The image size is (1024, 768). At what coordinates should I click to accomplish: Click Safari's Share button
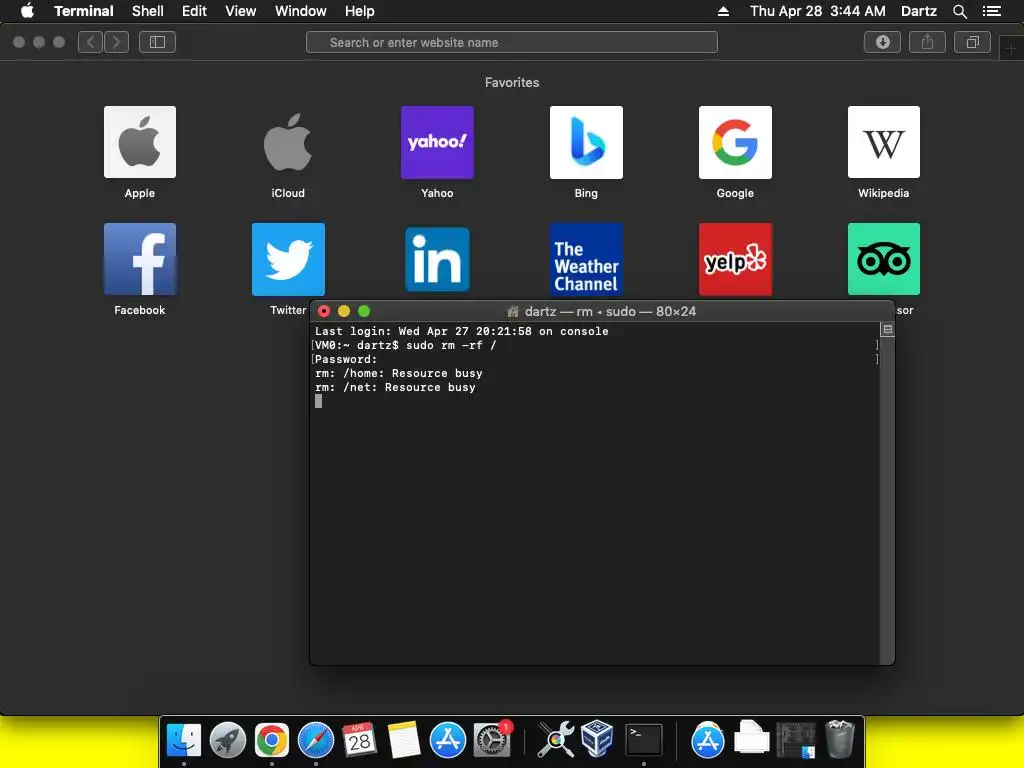927,42
